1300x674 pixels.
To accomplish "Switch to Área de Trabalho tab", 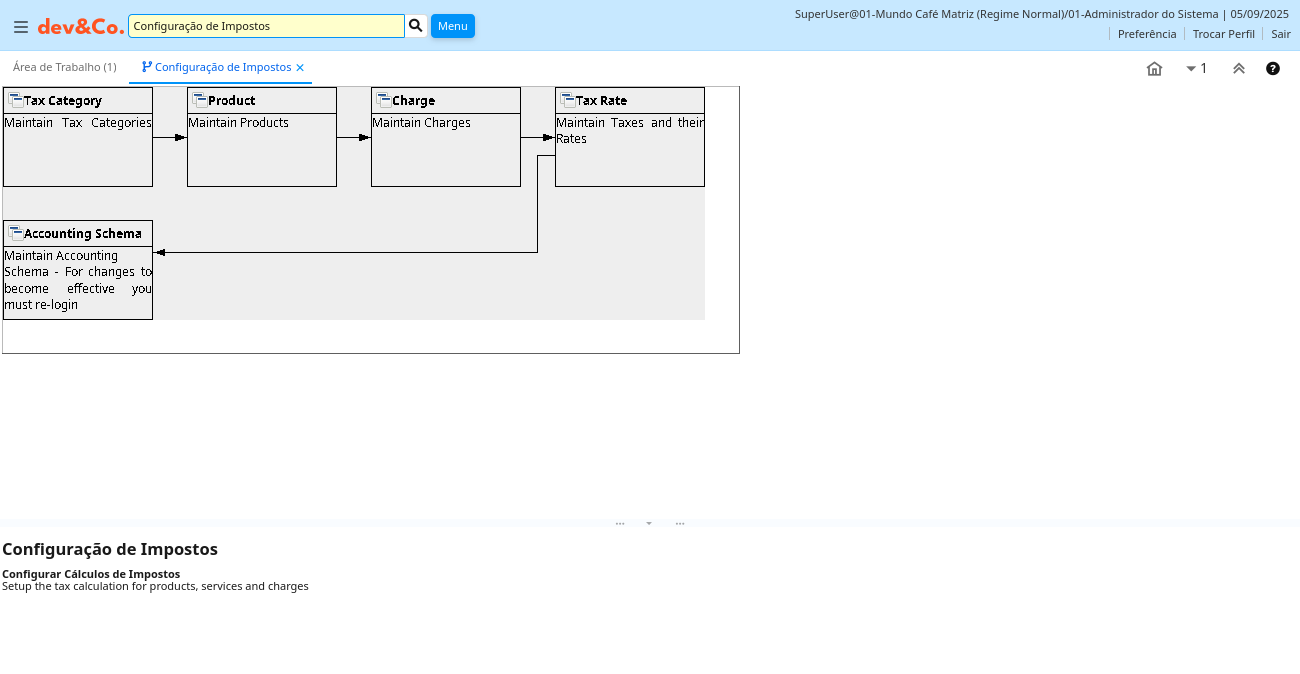I will click(x=64, y=67).
